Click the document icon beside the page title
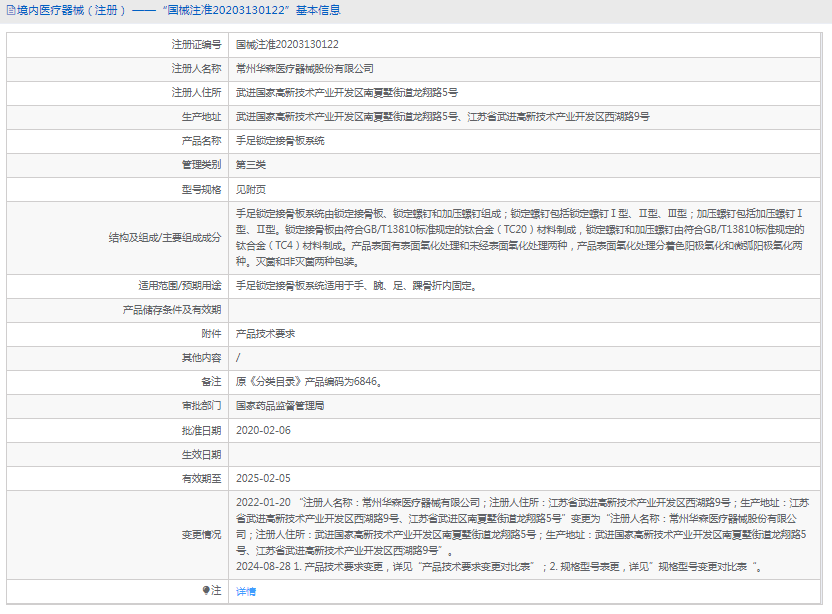Screen dimensions: 832x614 [x=11, y=10]
